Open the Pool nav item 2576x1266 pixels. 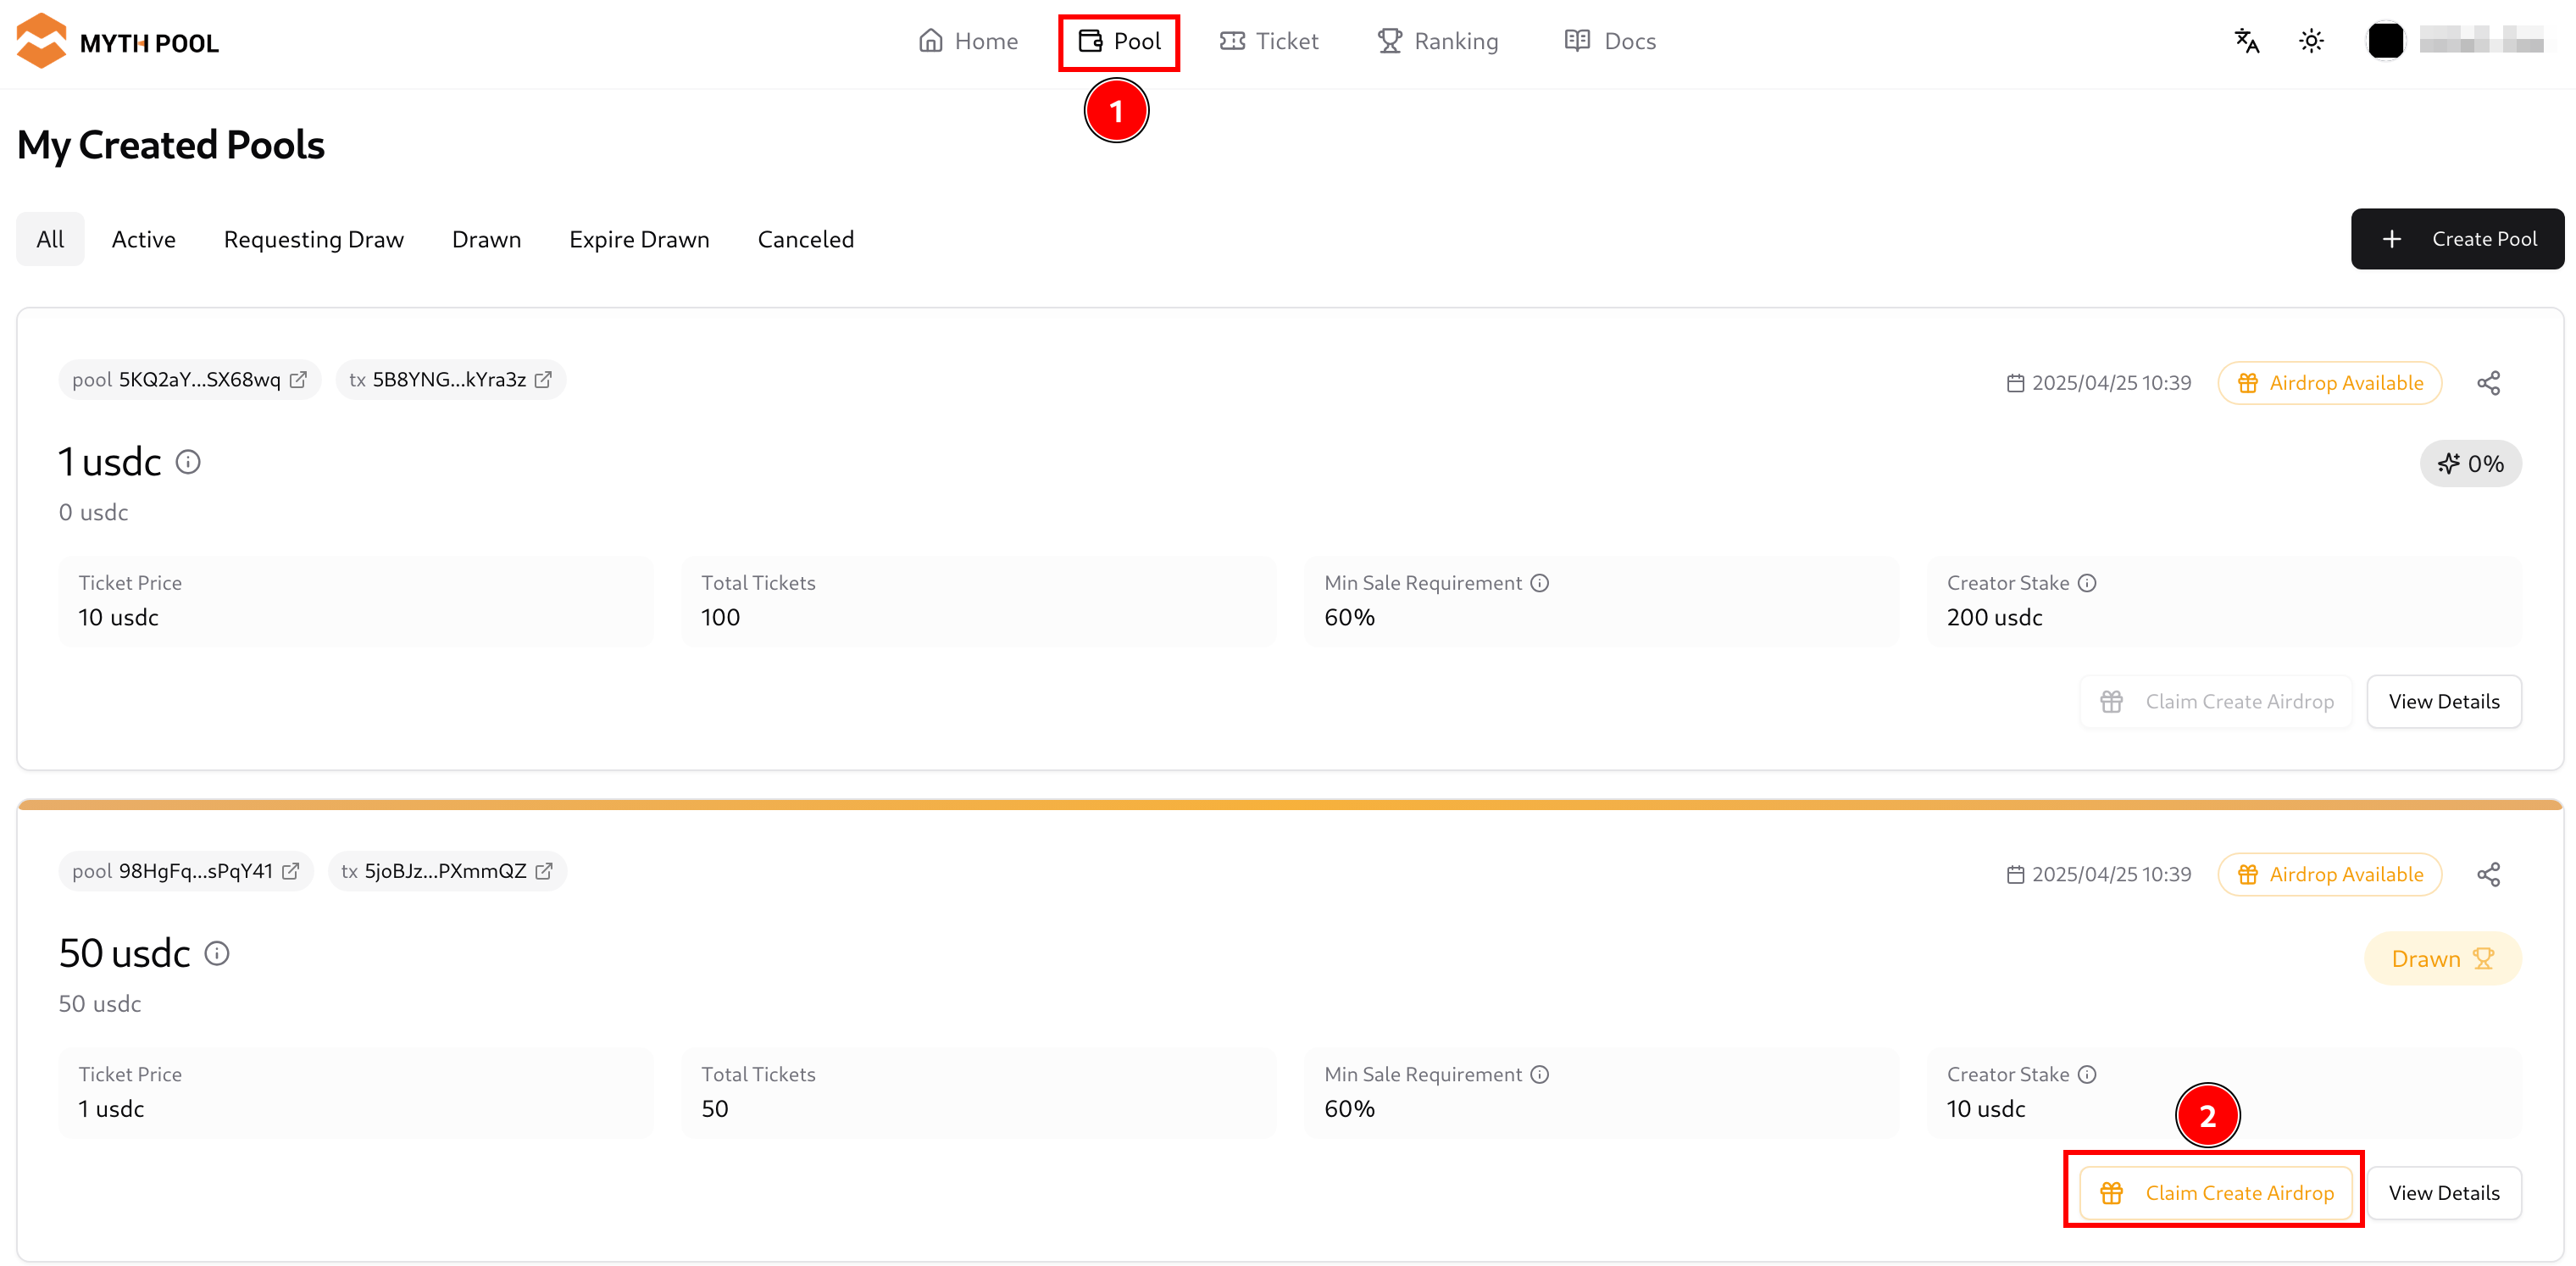click(1119, 41)
